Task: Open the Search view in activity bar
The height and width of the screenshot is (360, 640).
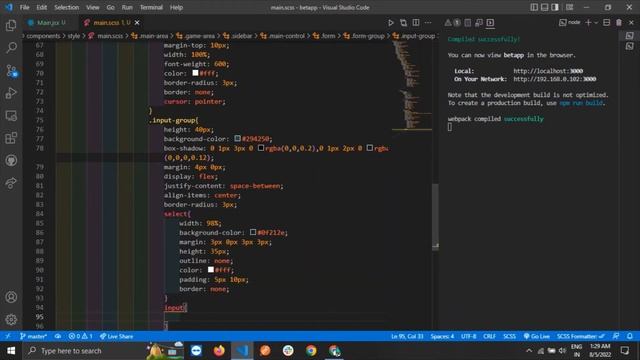Action: click(11, 47)
